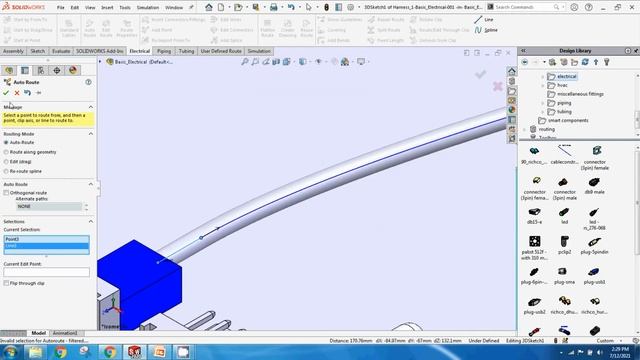Collapse the Selections section
The height and width of the screenshot is (360, 640).
click(91, 221)
